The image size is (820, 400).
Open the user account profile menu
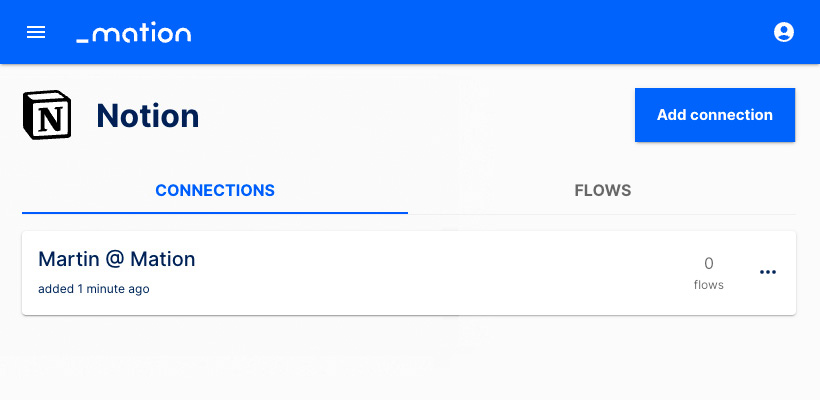[783, 32]
